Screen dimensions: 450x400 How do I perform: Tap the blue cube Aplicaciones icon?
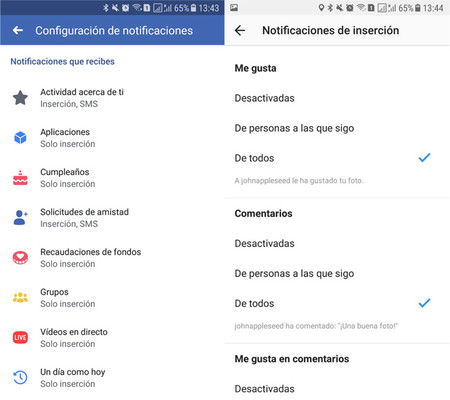(20, 137)
